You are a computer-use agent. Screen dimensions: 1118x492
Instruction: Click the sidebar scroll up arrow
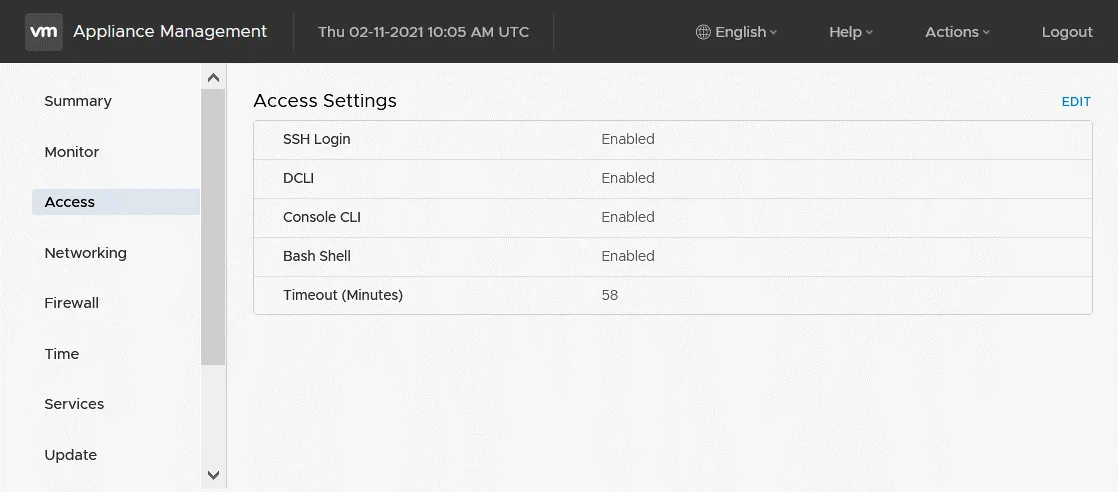click(213, 77)
